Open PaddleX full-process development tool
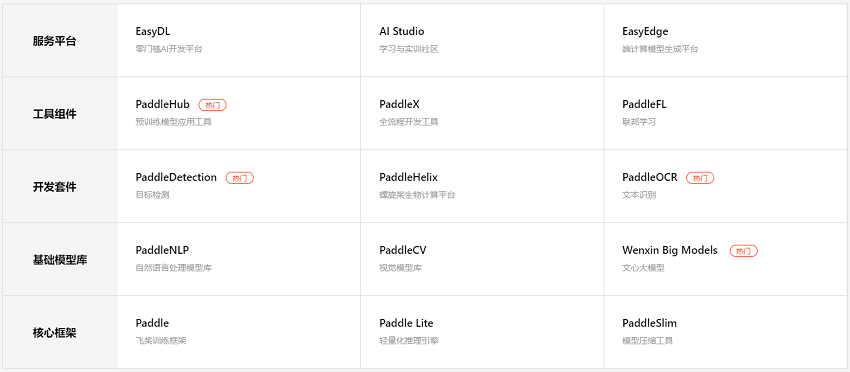Screen dimensions: 850x372 [x=400, y=105]
